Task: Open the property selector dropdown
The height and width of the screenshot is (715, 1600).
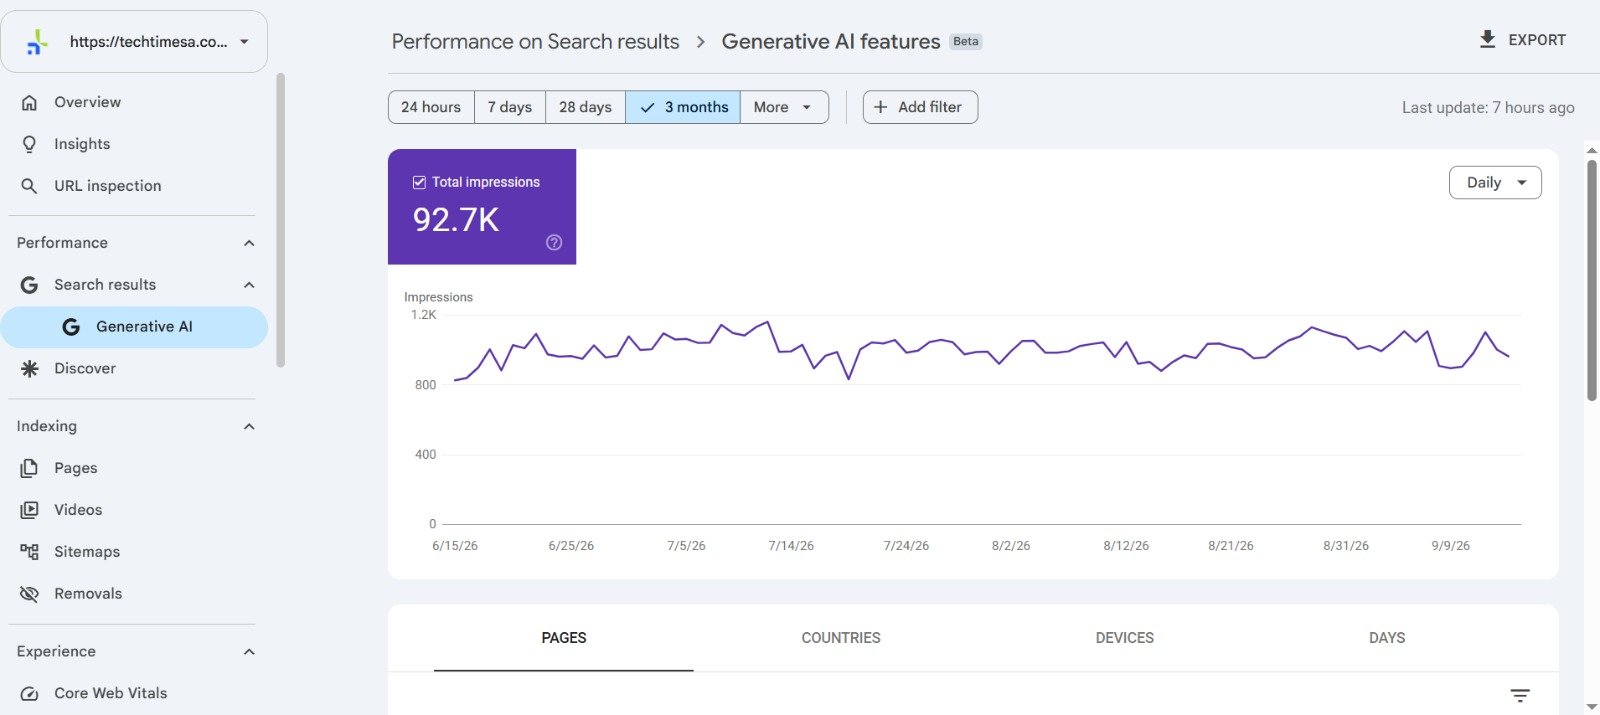Action: point(134,42)
